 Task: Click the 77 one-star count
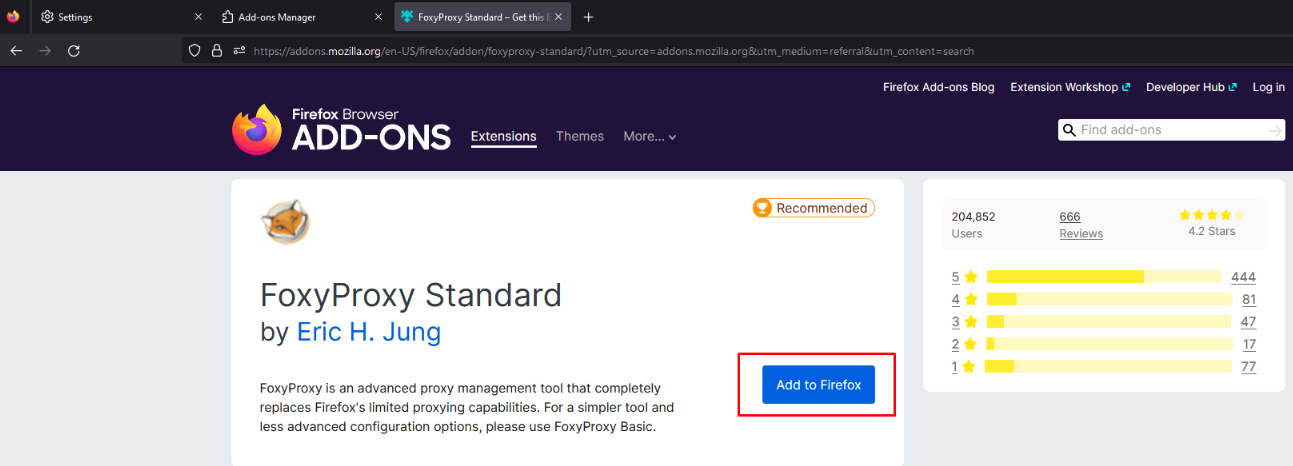(x=1249, y=366)
